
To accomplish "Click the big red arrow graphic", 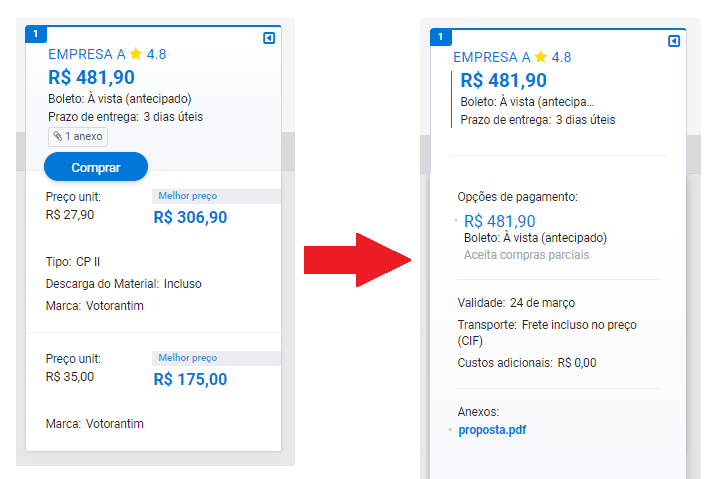I will (x=357, y=260).
